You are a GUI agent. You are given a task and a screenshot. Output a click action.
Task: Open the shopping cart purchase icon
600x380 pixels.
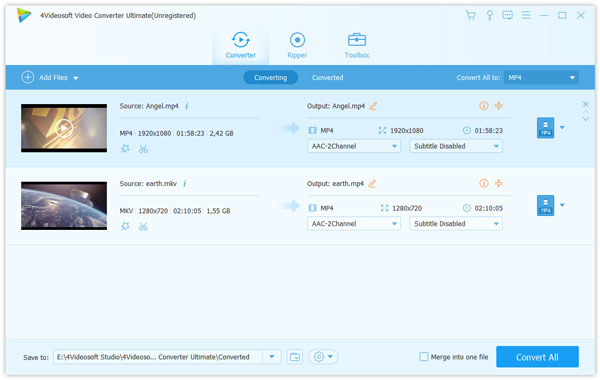pos(470,15)
